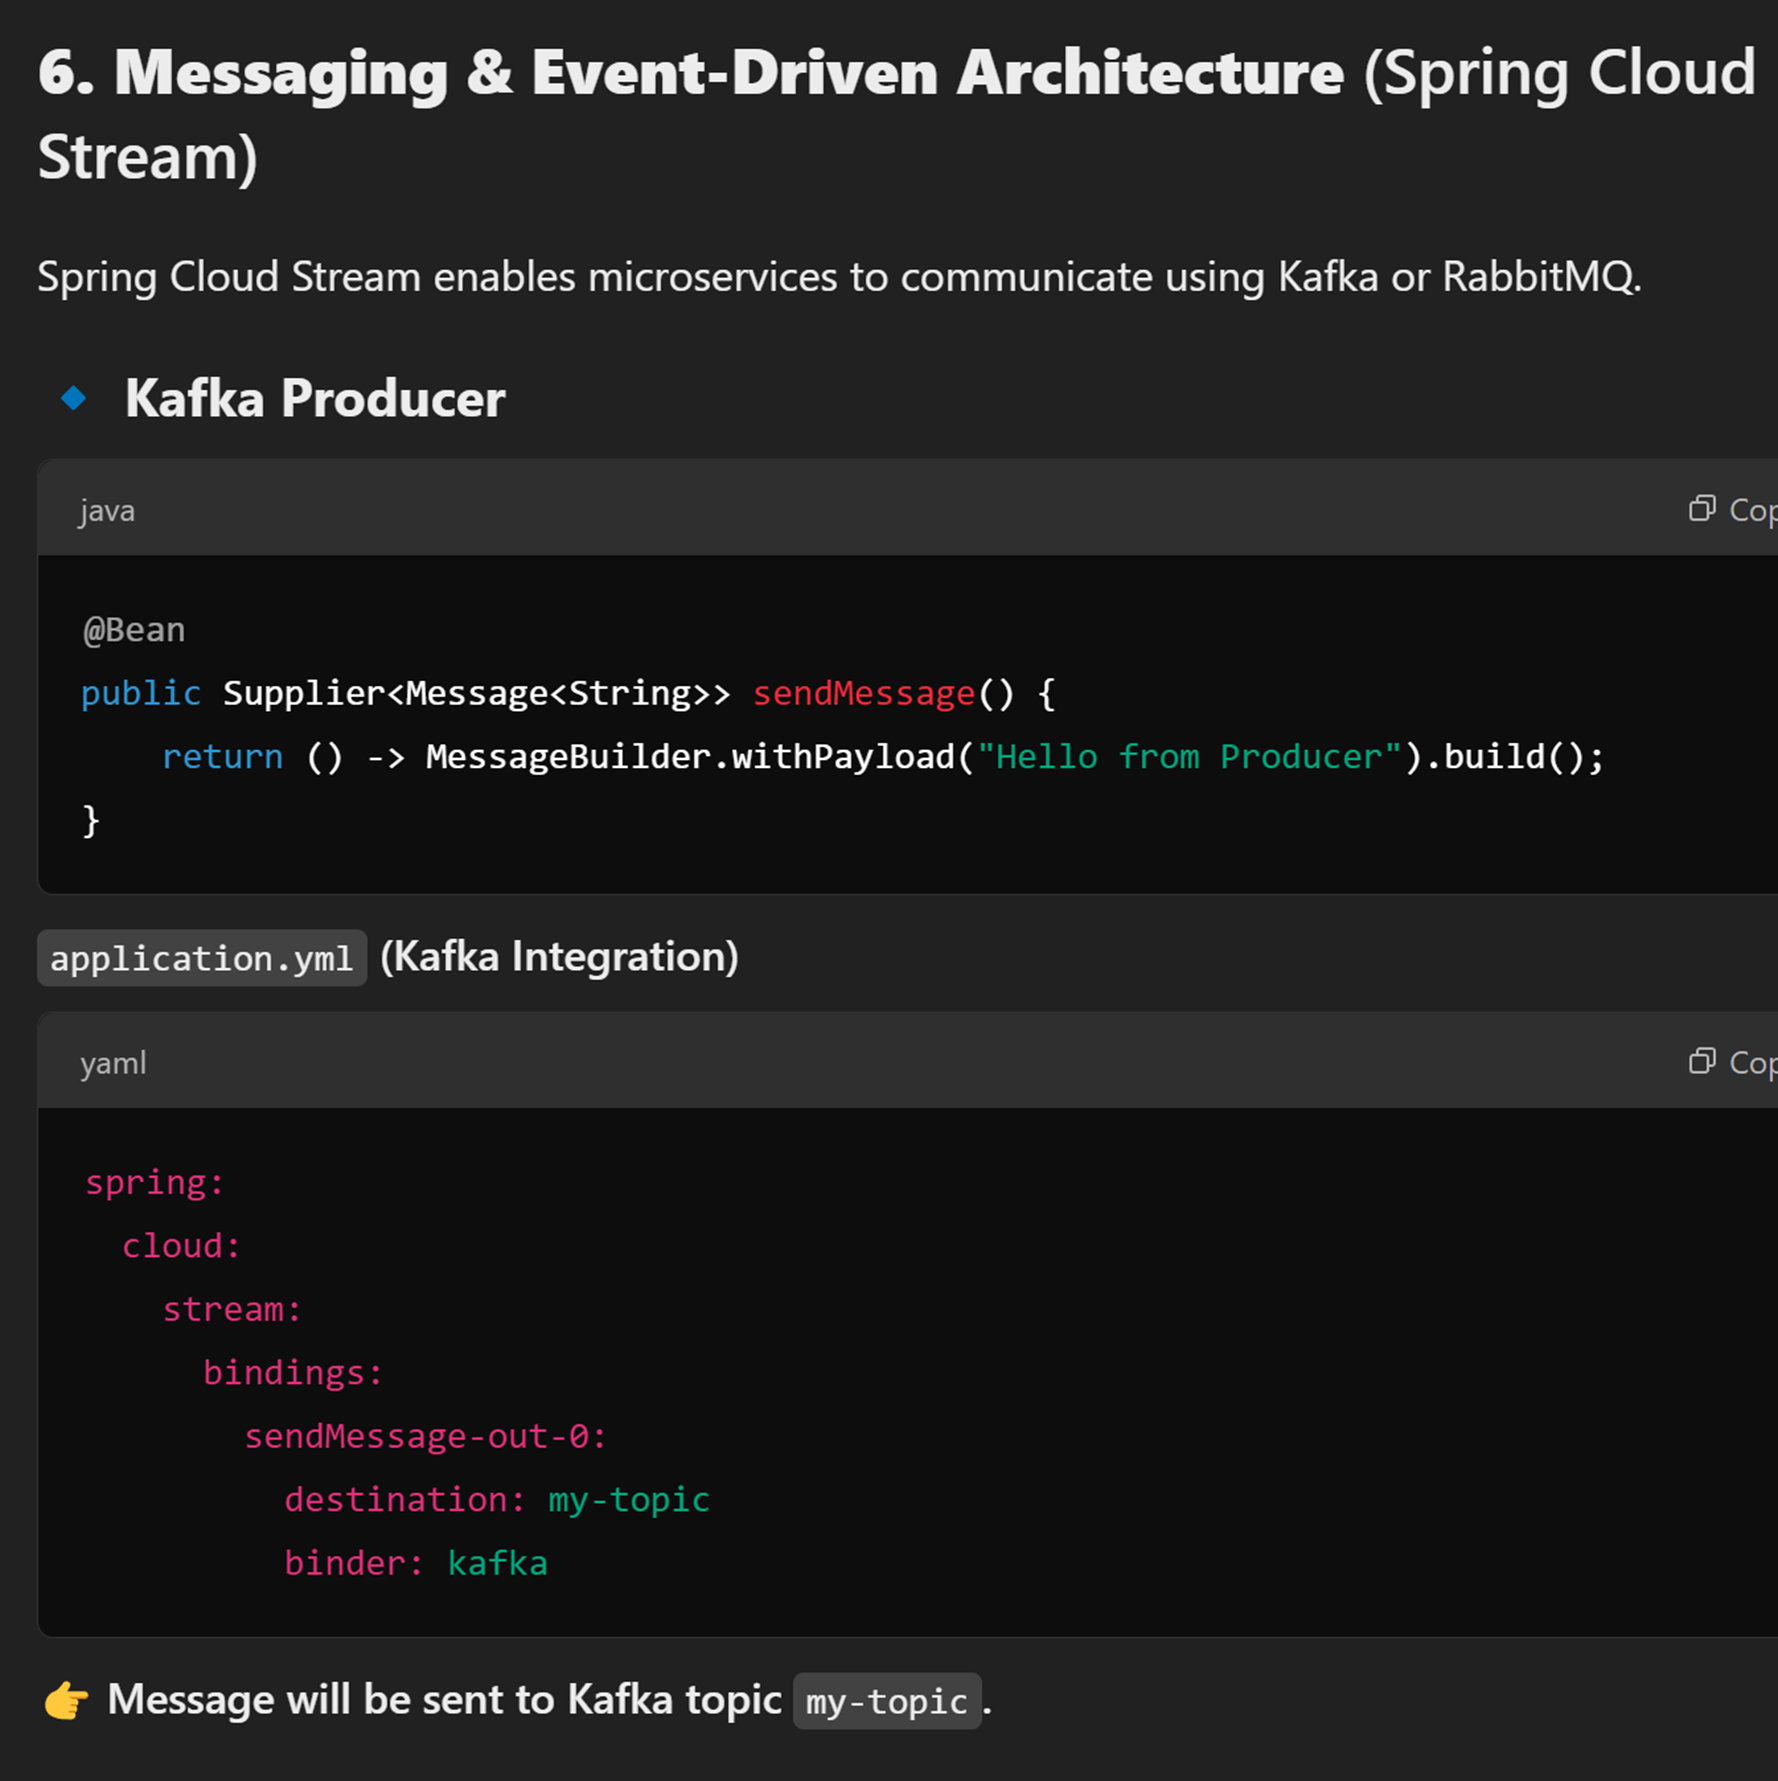The width and height of the screenshot is (1778, 1781).
Task: Click the 'stream:' yaml key
Action: [x=232, y=1310]
